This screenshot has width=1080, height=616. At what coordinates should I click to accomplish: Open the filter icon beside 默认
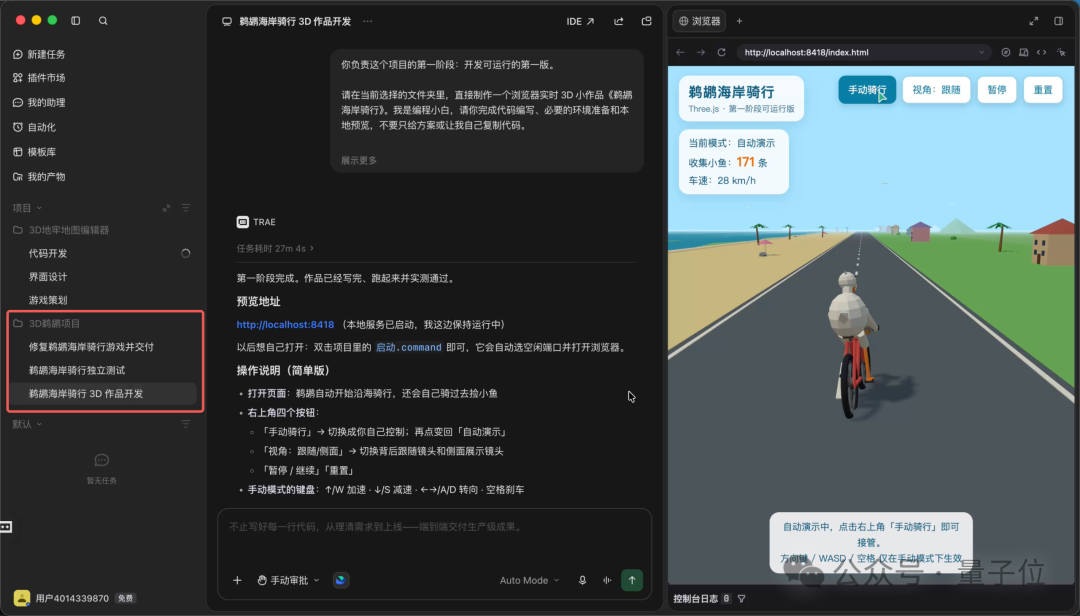click(186, 424)
